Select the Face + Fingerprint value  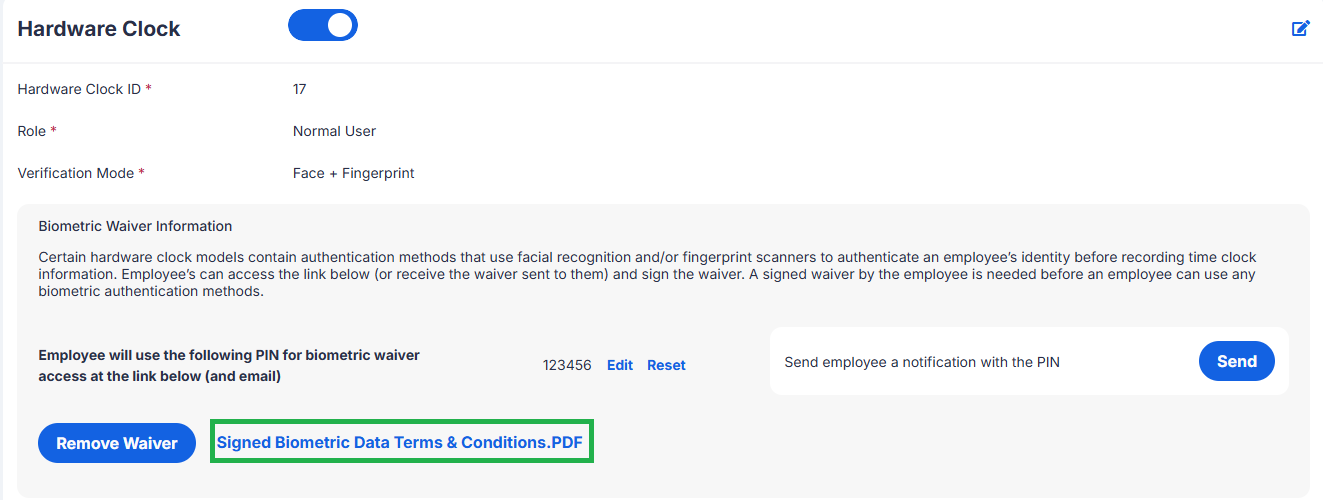(x=354, y=173)
